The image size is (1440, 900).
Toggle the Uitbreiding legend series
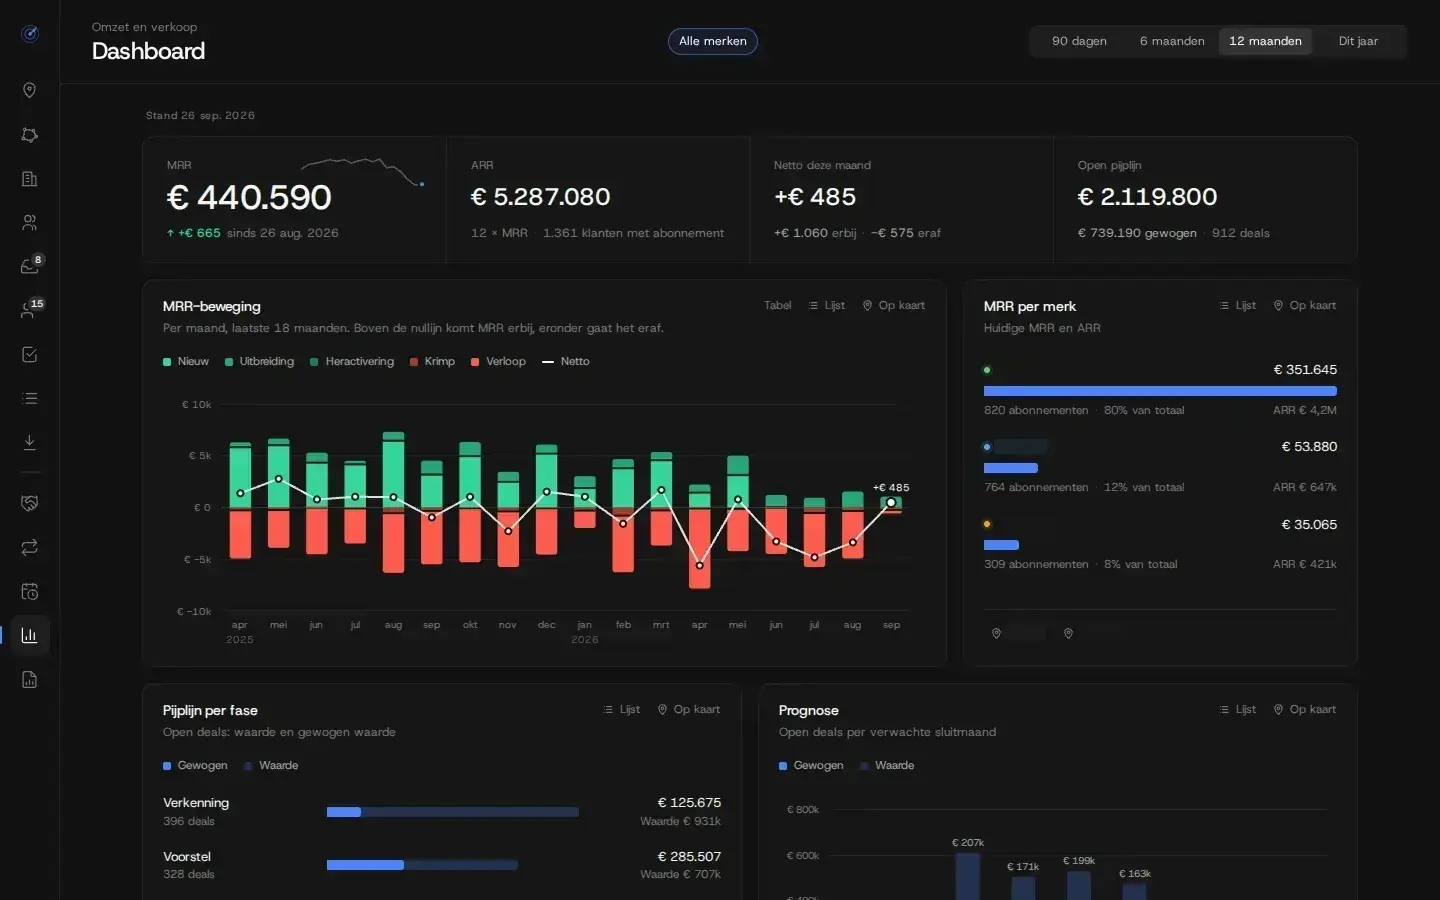pyautogui.click(x=260, y=361)
